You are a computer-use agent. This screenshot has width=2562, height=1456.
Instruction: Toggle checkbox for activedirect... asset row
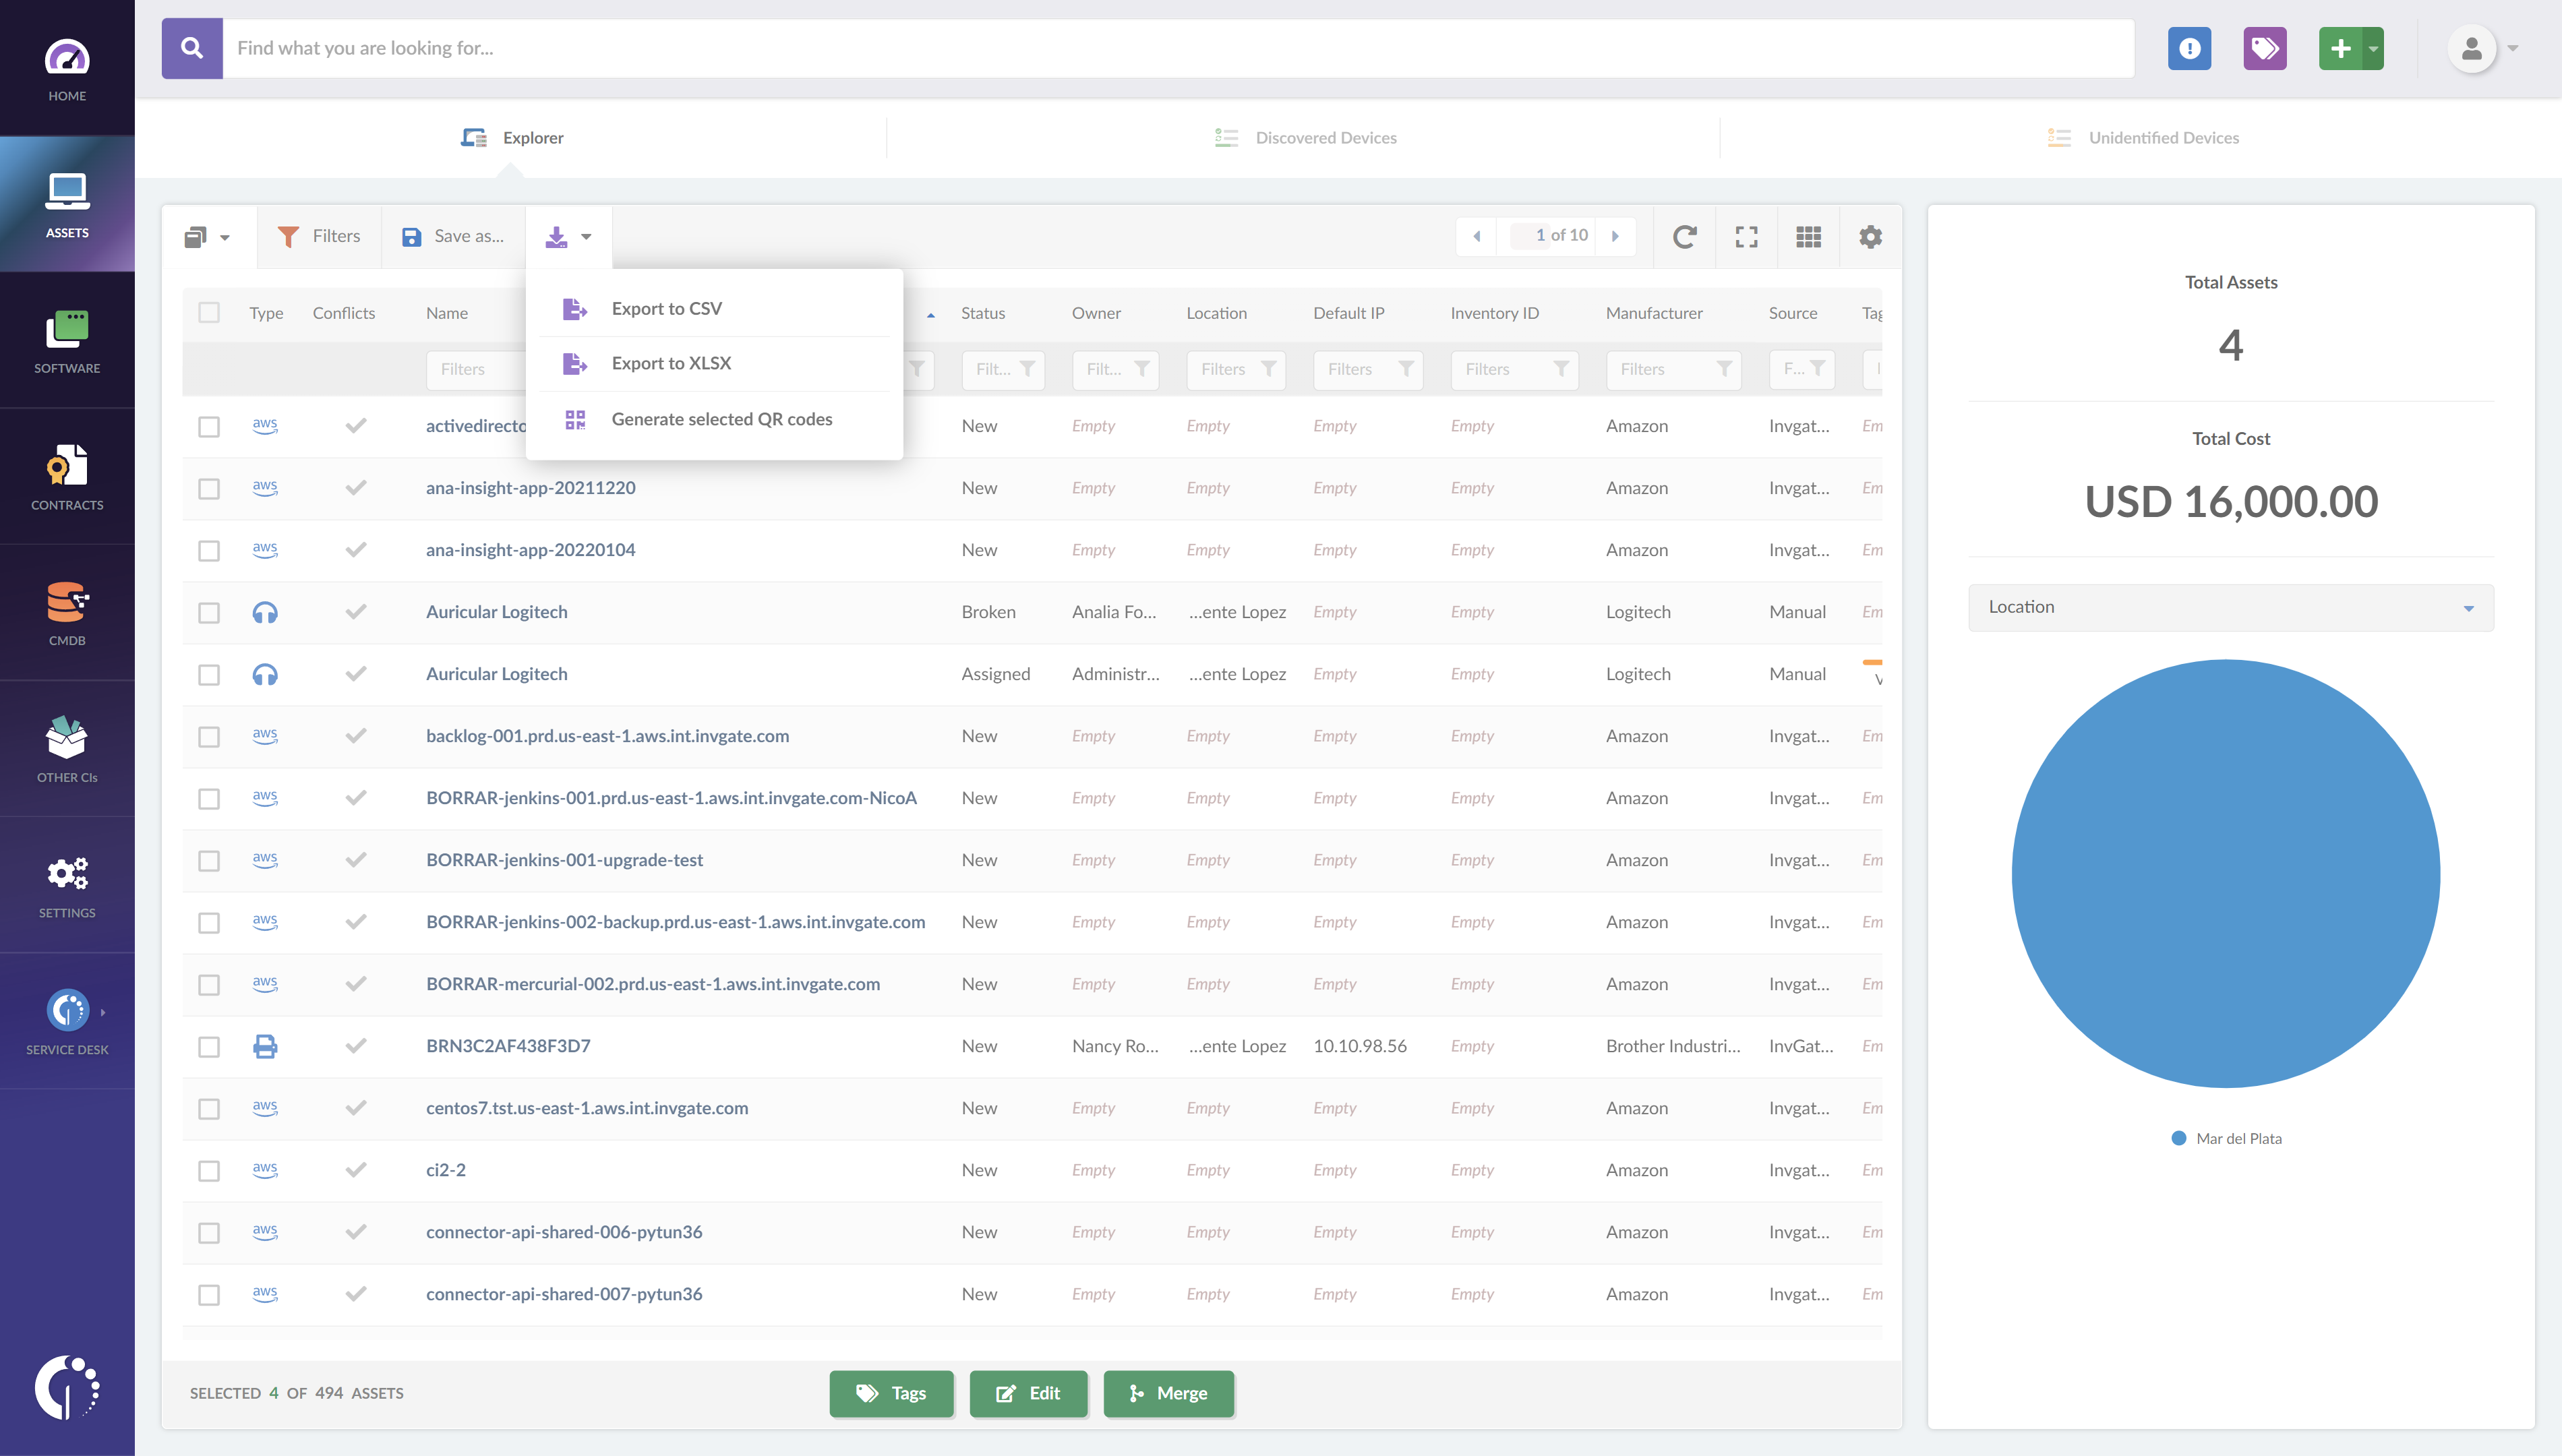[210, 425]
